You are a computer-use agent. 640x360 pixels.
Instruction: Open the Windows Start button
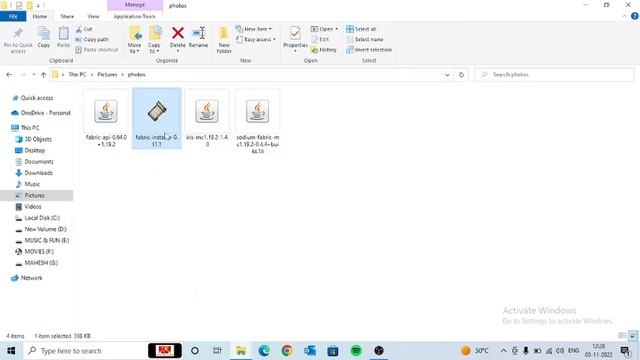click(x=11, y=351)
